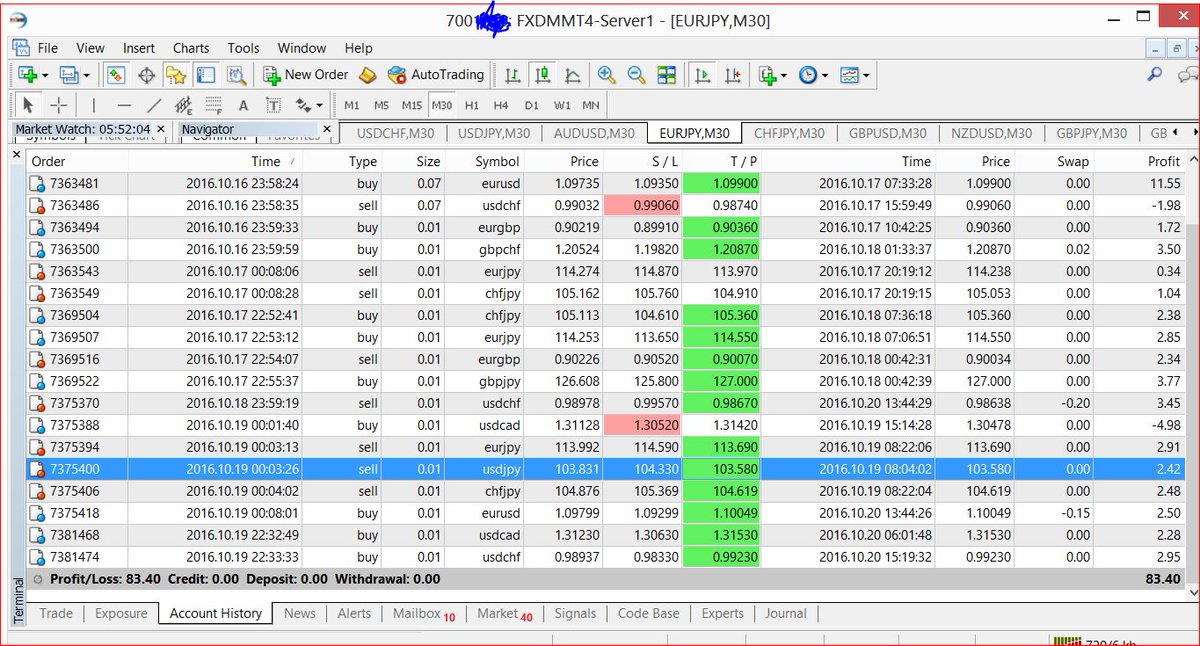The height and width of the screenshot is (646, 1200).
Task: Select D1 timeframe
Action: [x=531, y=105]
